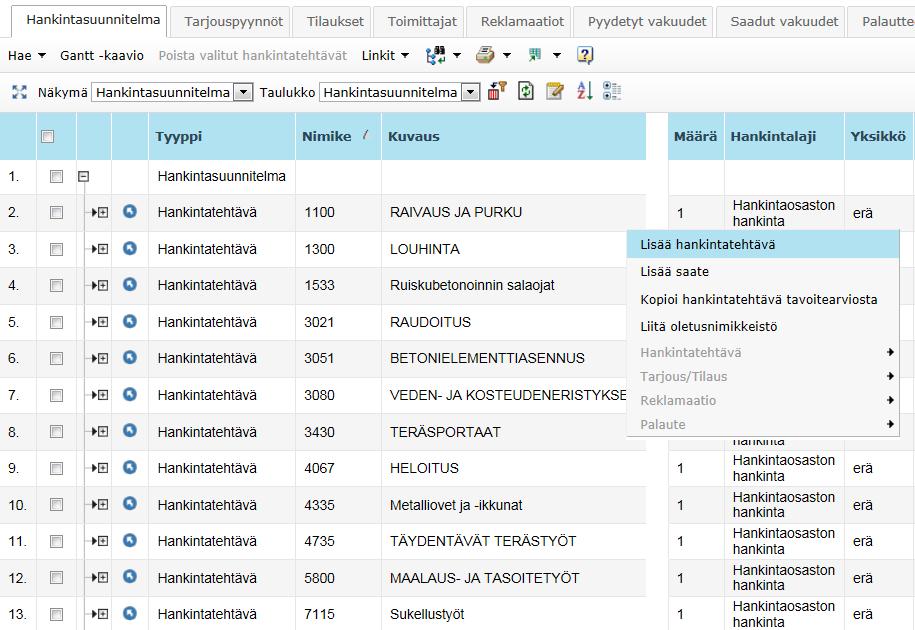
Task: Open the Linkit dropdown menu
Action: (385, 55)
